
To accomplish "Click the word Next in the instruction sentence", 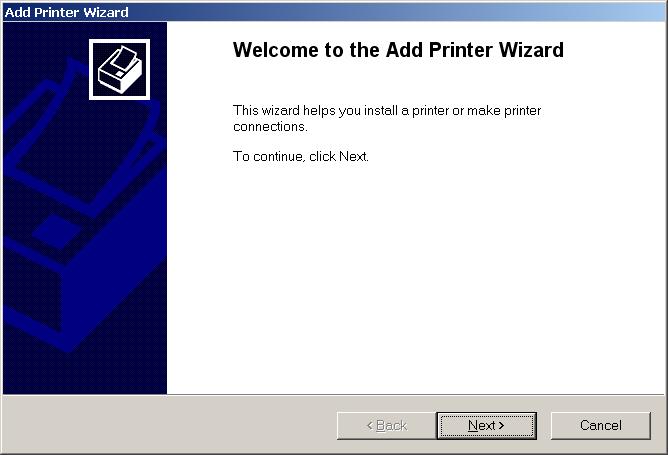I will [353, 156].
